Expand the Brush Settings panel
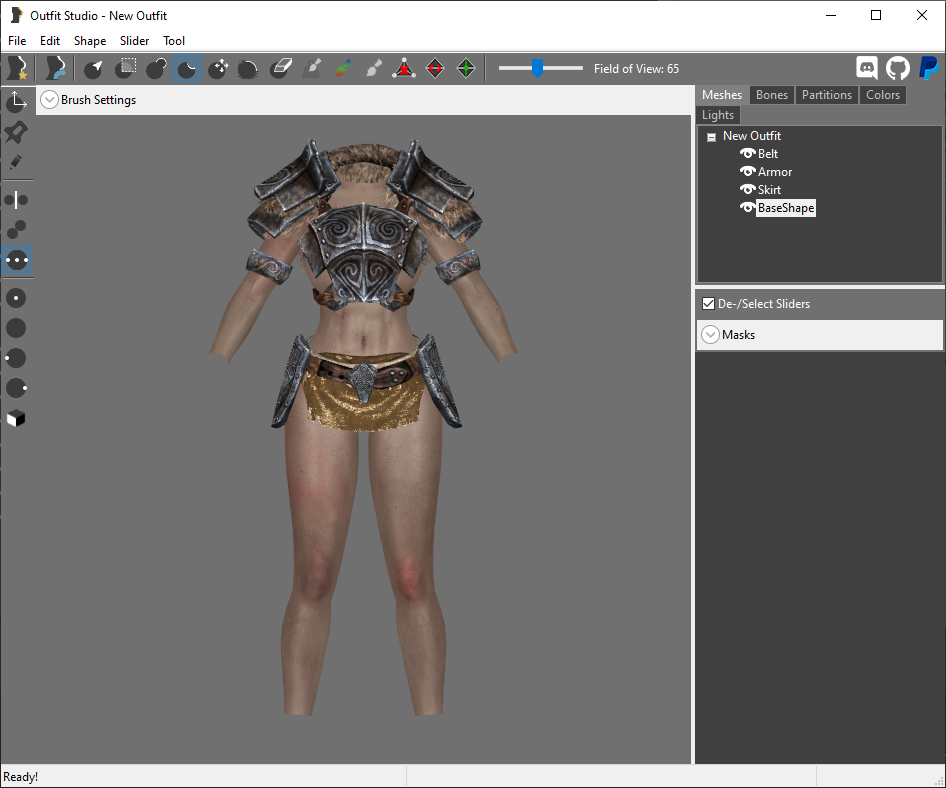 (x=49, y=100)
